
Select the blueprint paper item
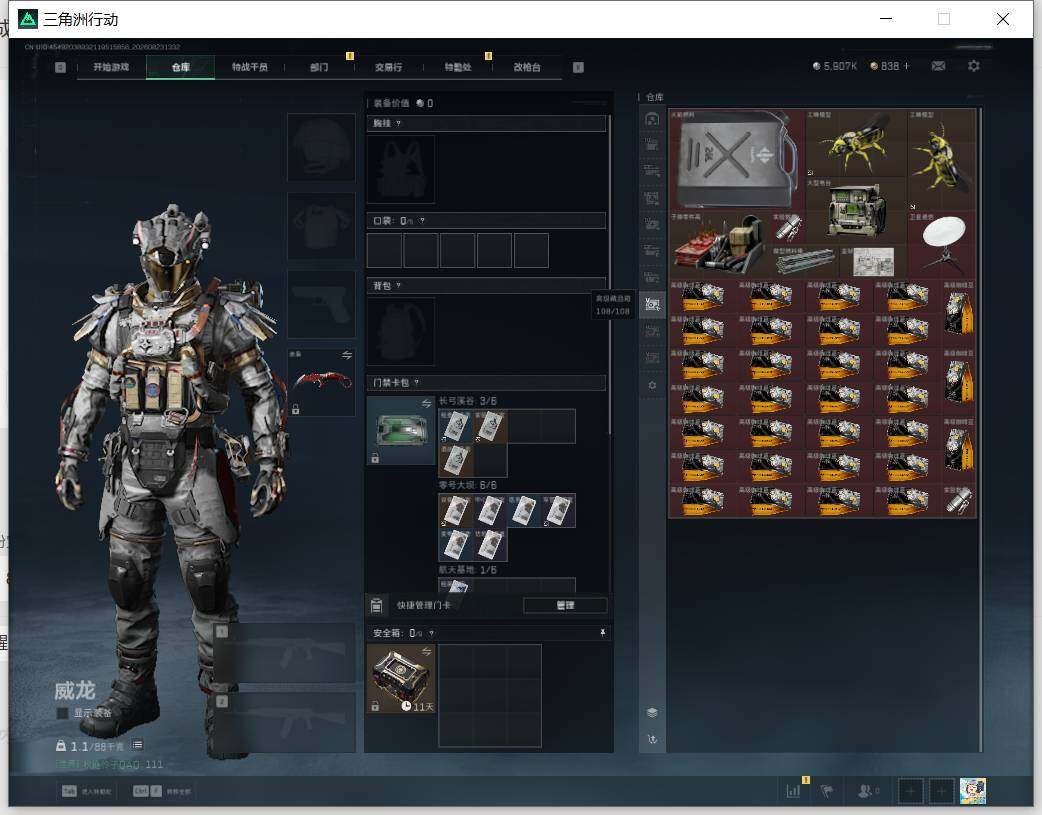point(873,261)
